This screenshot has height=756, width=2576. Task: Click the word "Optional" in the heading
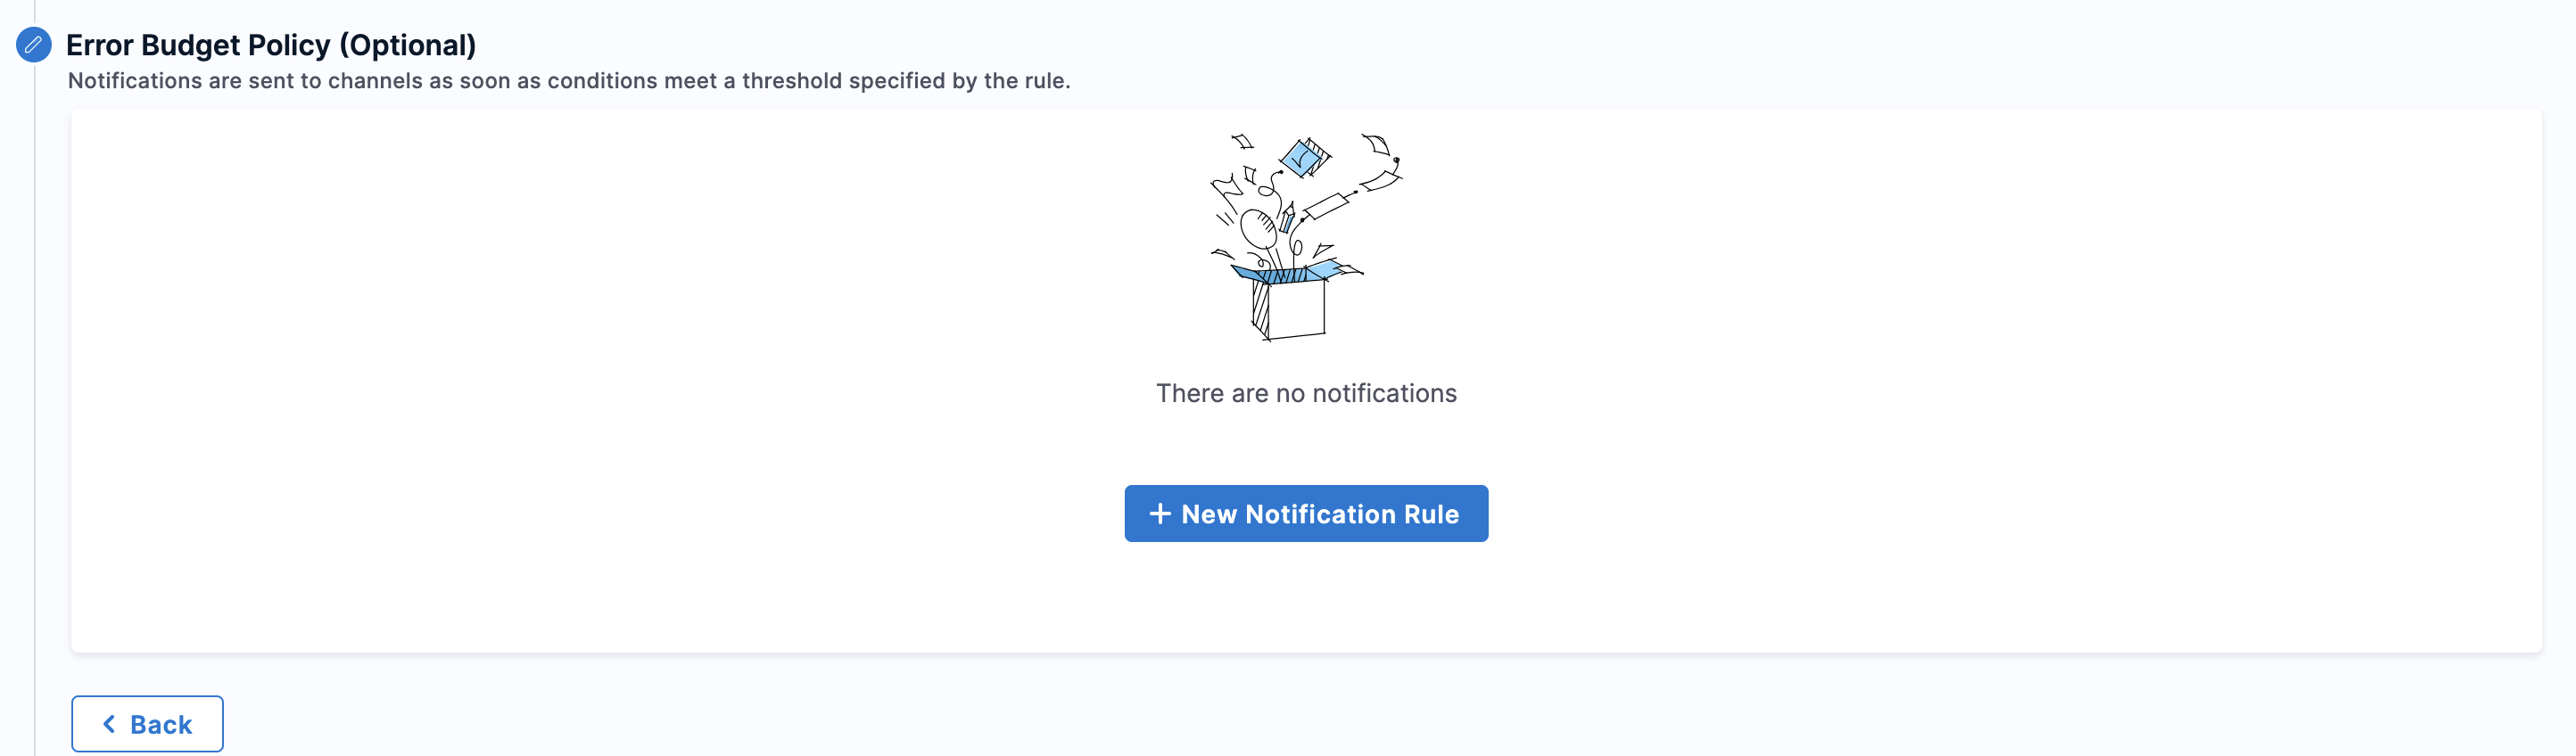tap(408, 45)
